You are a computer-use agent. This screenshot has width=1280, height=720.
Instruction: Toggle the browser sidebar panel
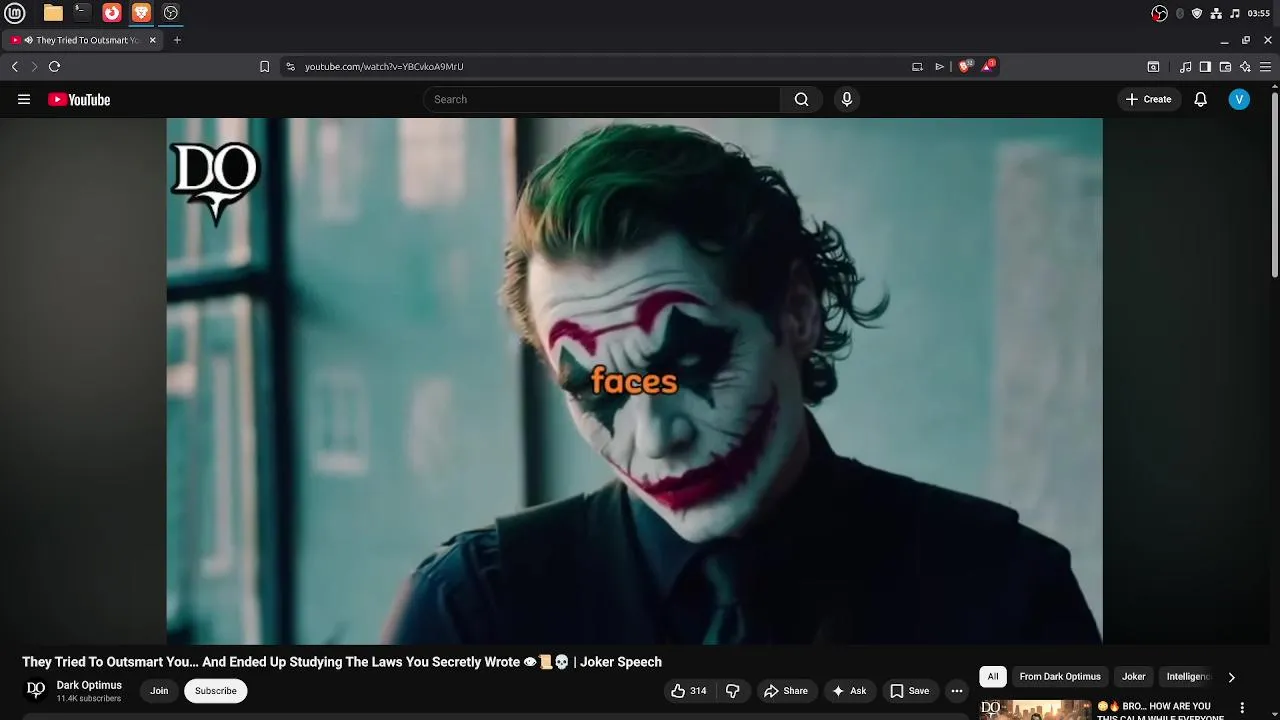pyautogui.click(x=1205, y=67)
